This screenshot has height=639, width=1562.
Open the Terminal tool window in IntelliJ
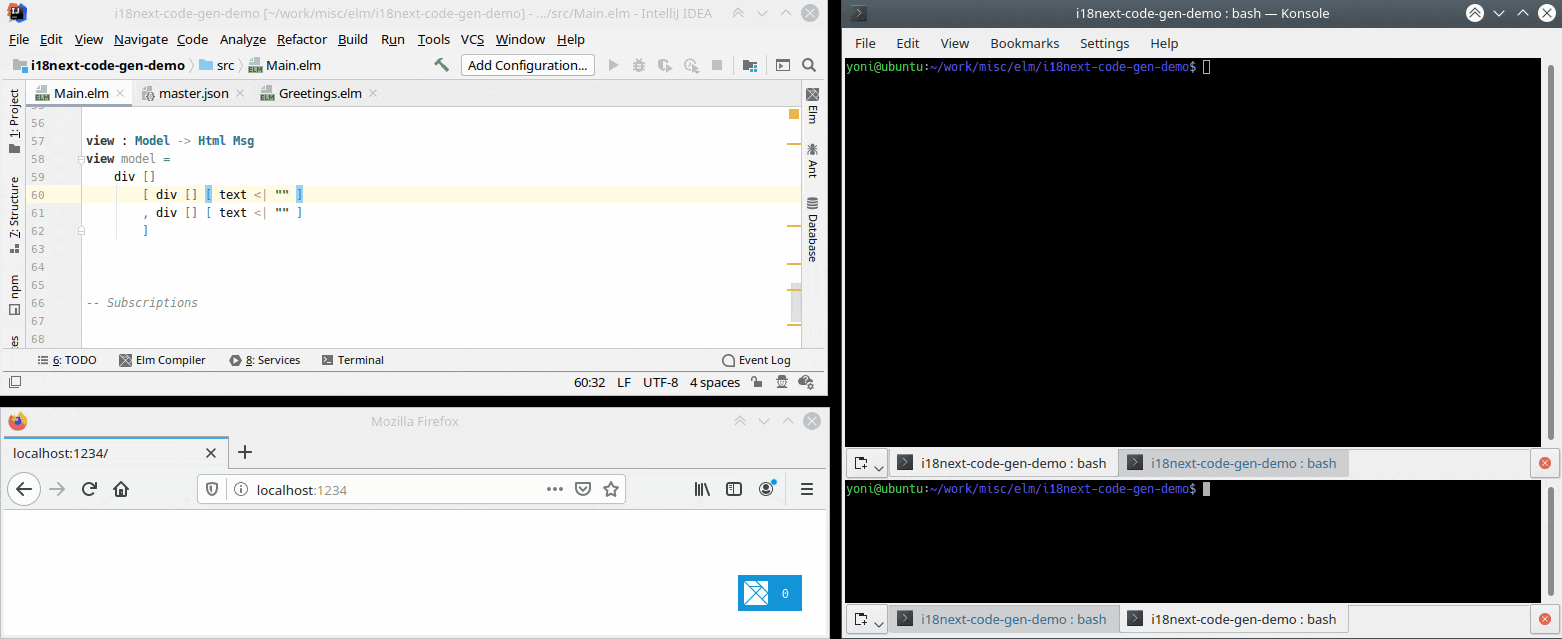click(x=352, y=360)
